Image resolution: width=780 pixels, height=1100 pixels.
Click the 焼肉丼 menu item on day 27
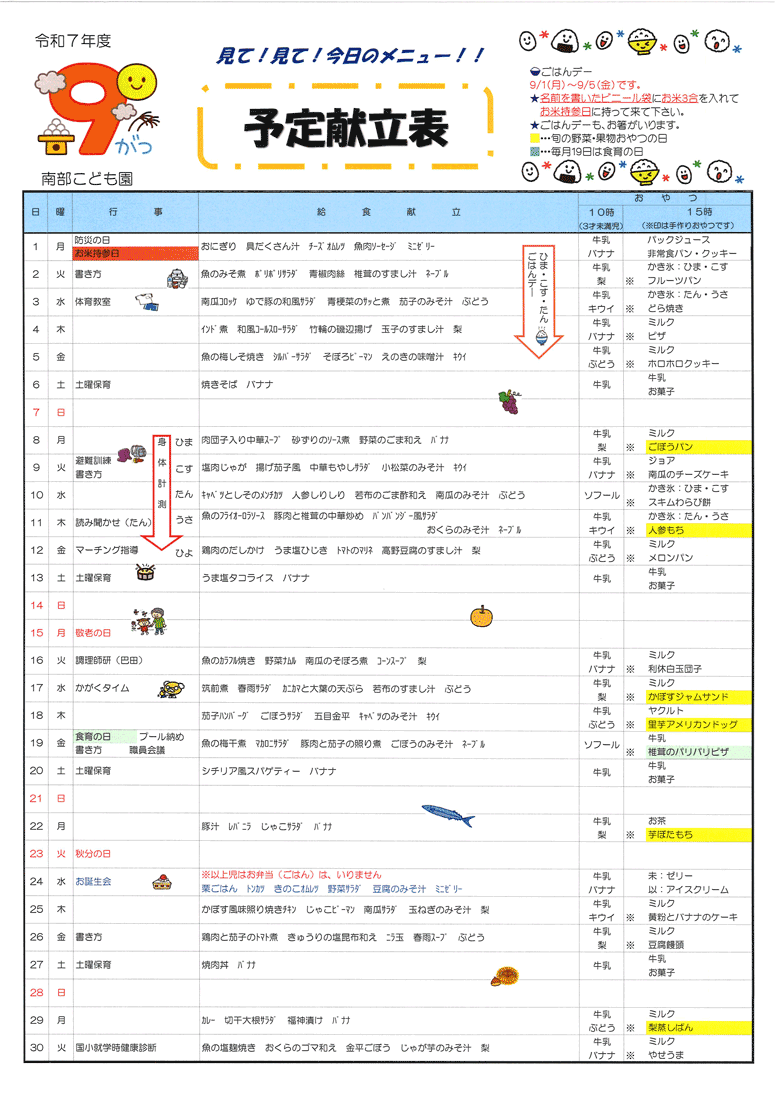pyautogui.click(x=215, y=965)
